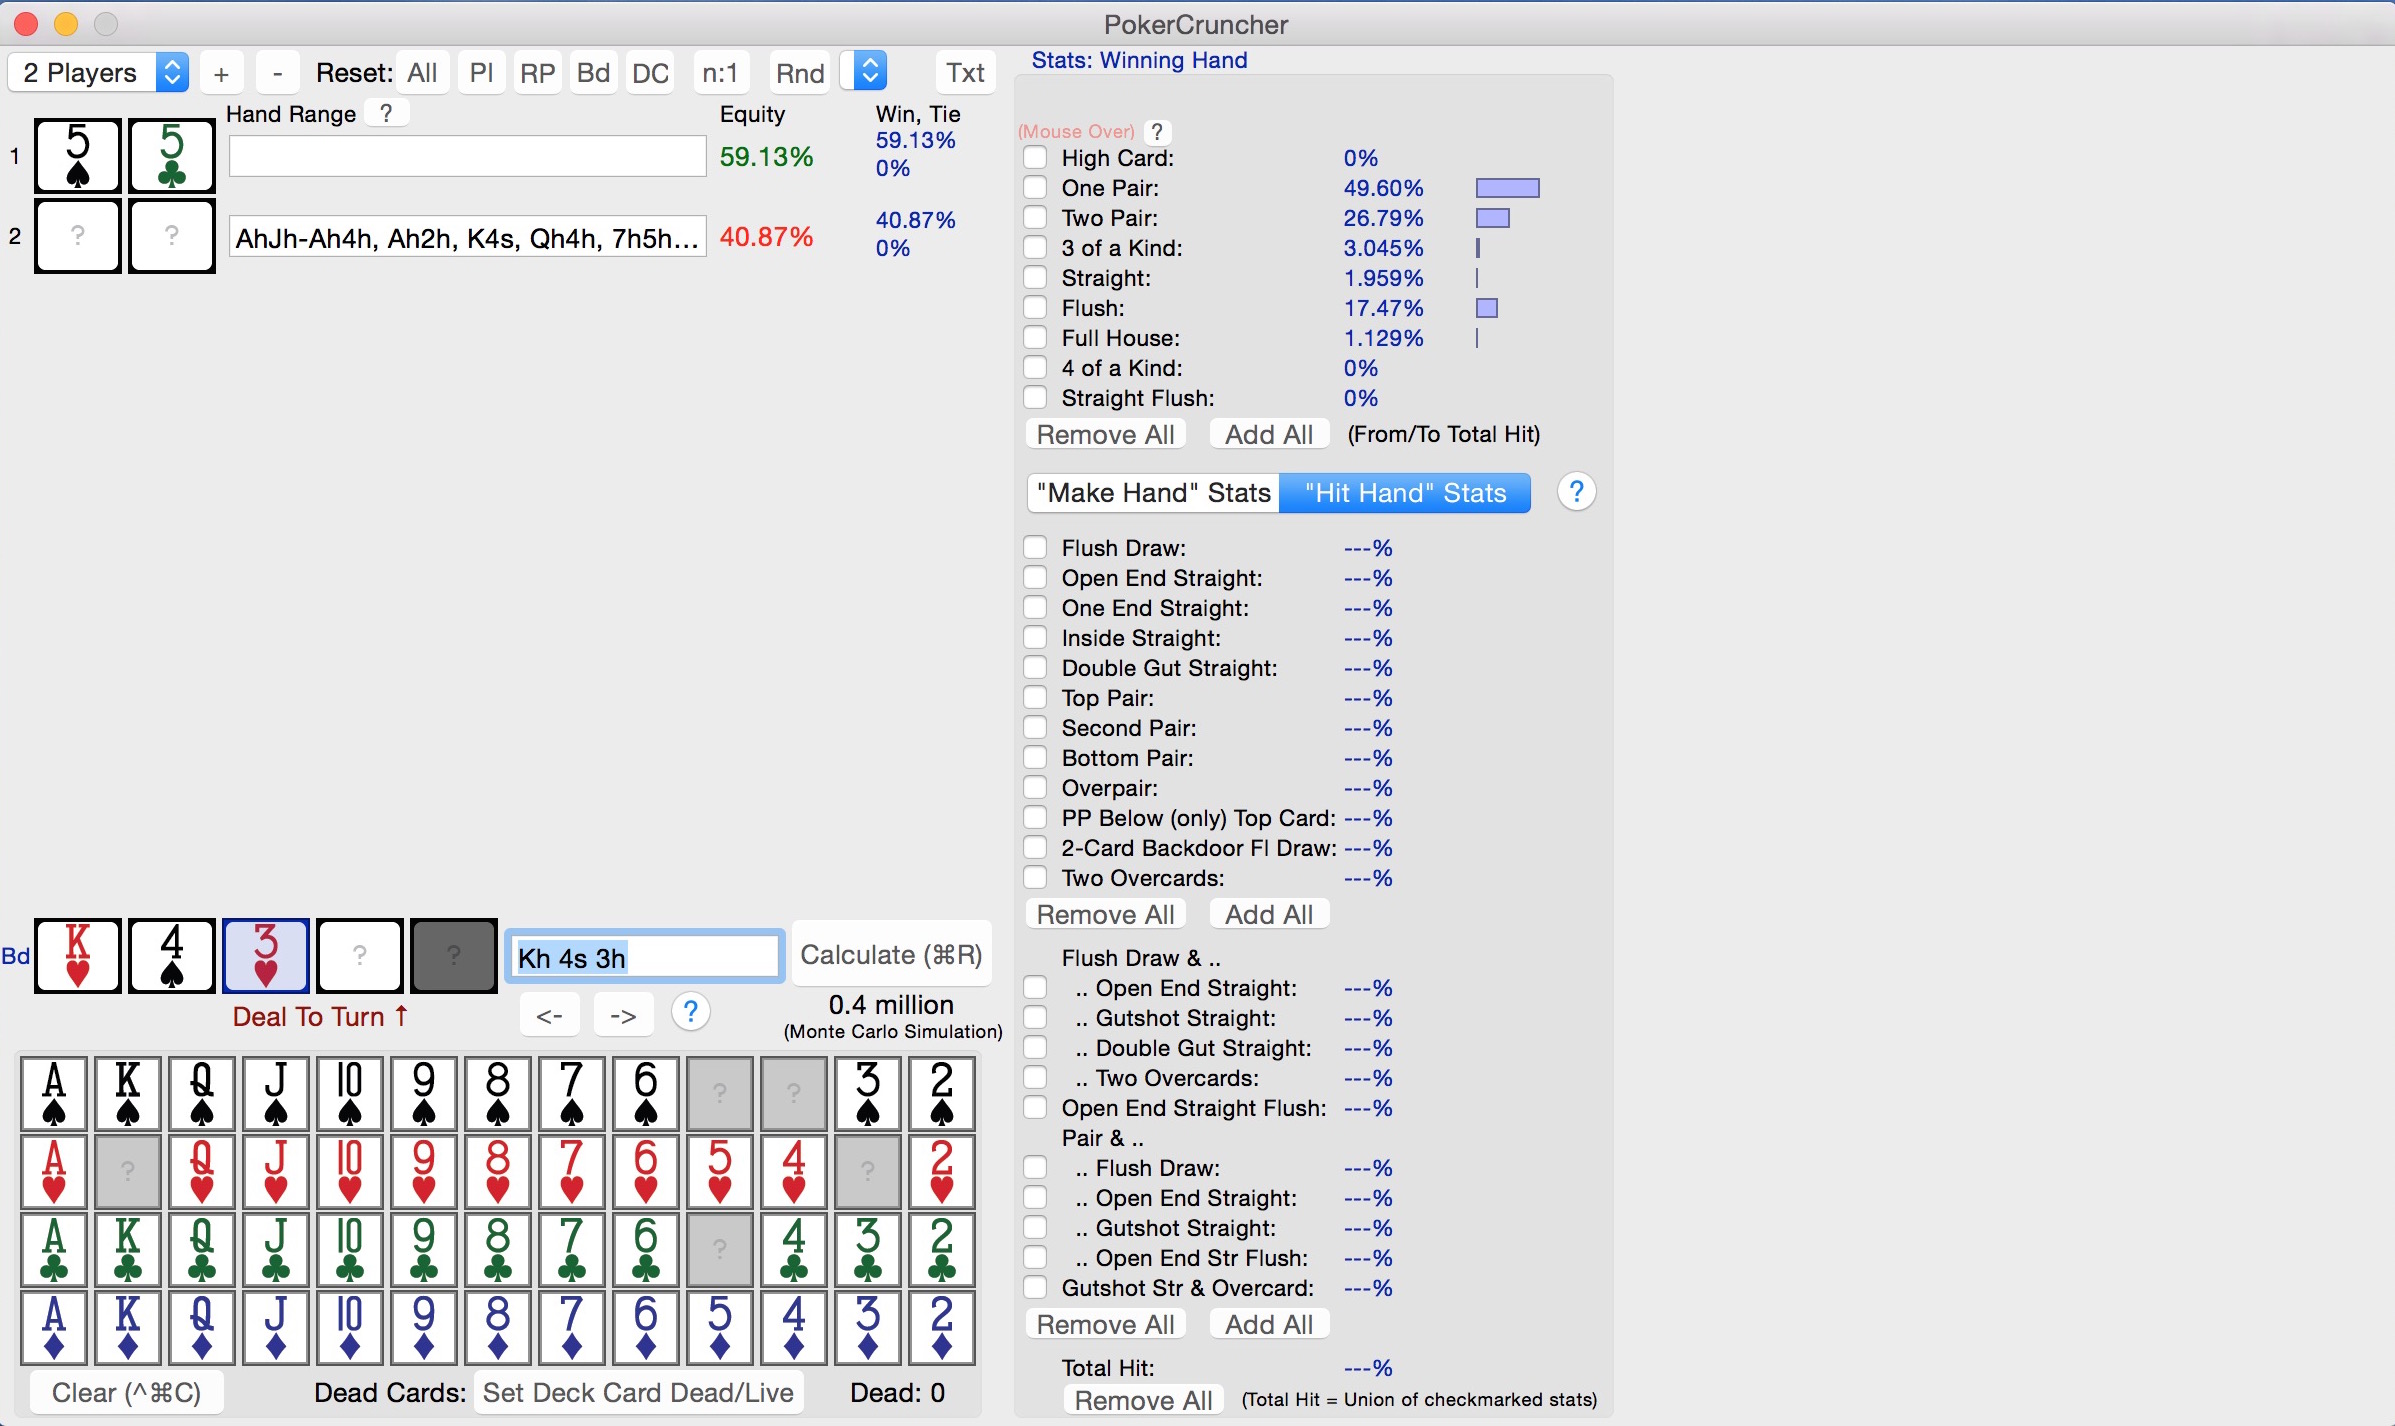
Task: Click player 1's 5 of spades card
Action: 78,156
